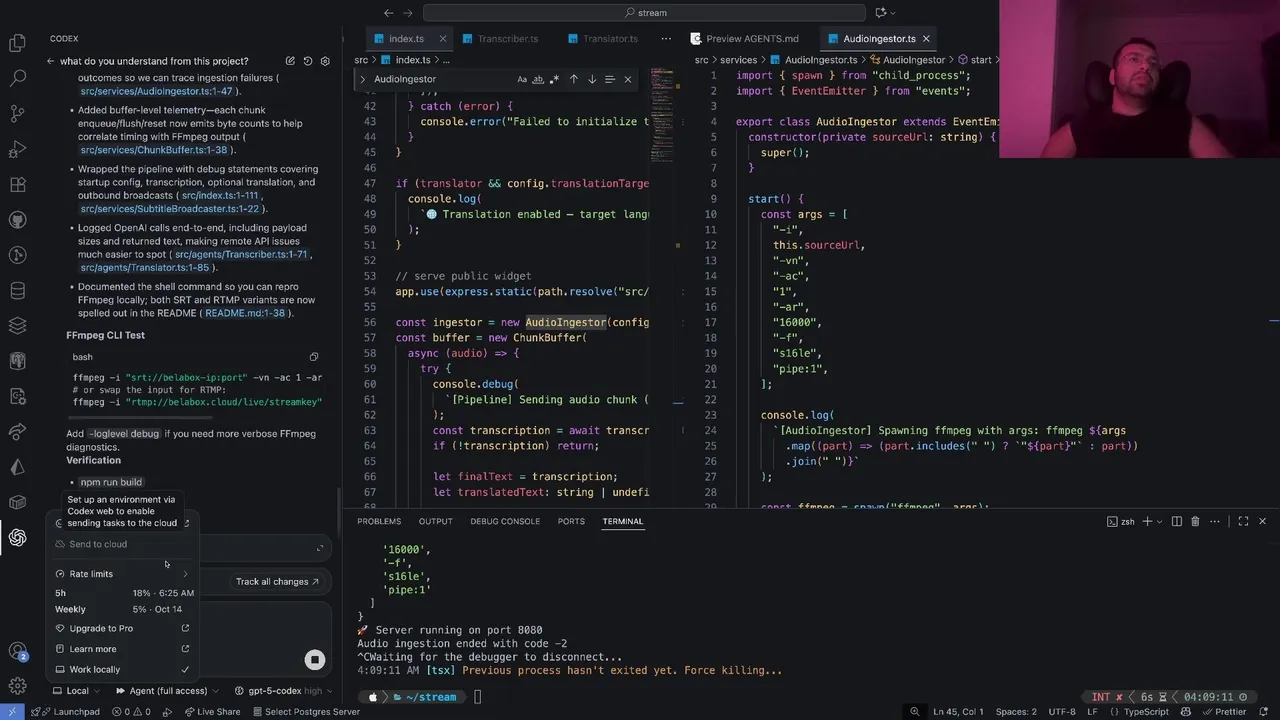This screenshot has height=720, width=1280.
Task: Go to previous find match
Action: click(x=573, y=79)
